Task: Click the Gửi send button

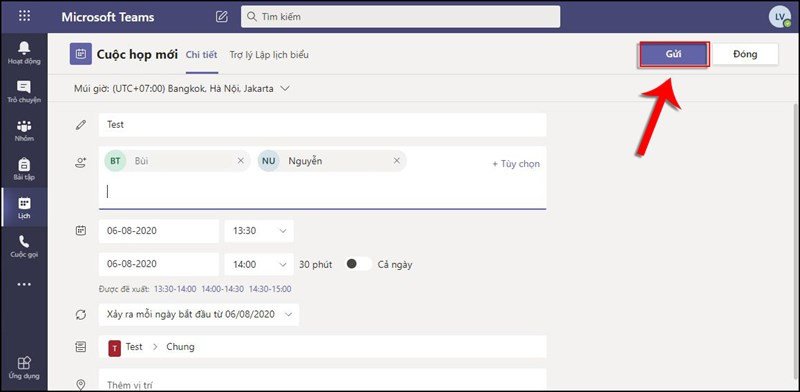Action: click(x=673, y=54)
